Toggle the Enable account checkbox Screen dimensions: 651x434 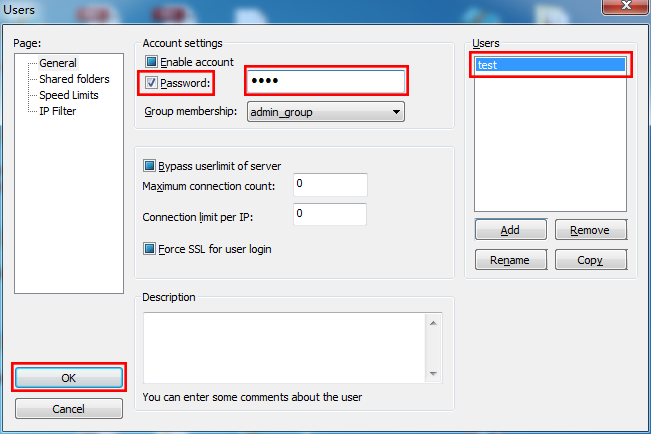152,62
